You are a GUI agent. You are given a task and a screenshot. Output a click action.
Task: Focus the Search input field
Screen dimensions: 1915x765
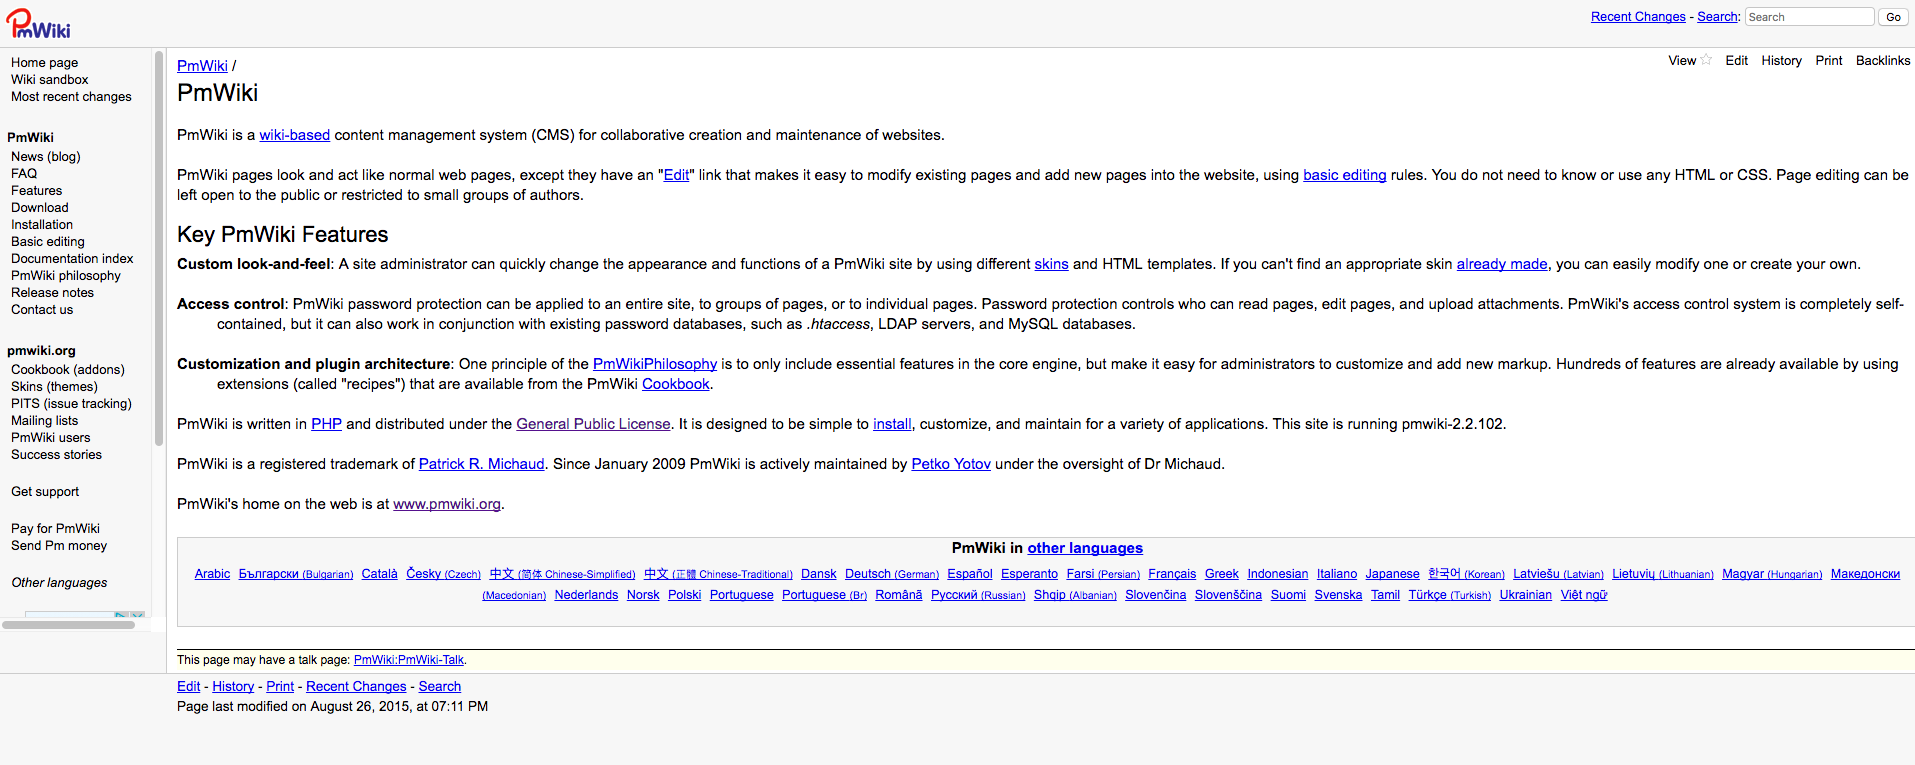click(x=1809, y=17)
